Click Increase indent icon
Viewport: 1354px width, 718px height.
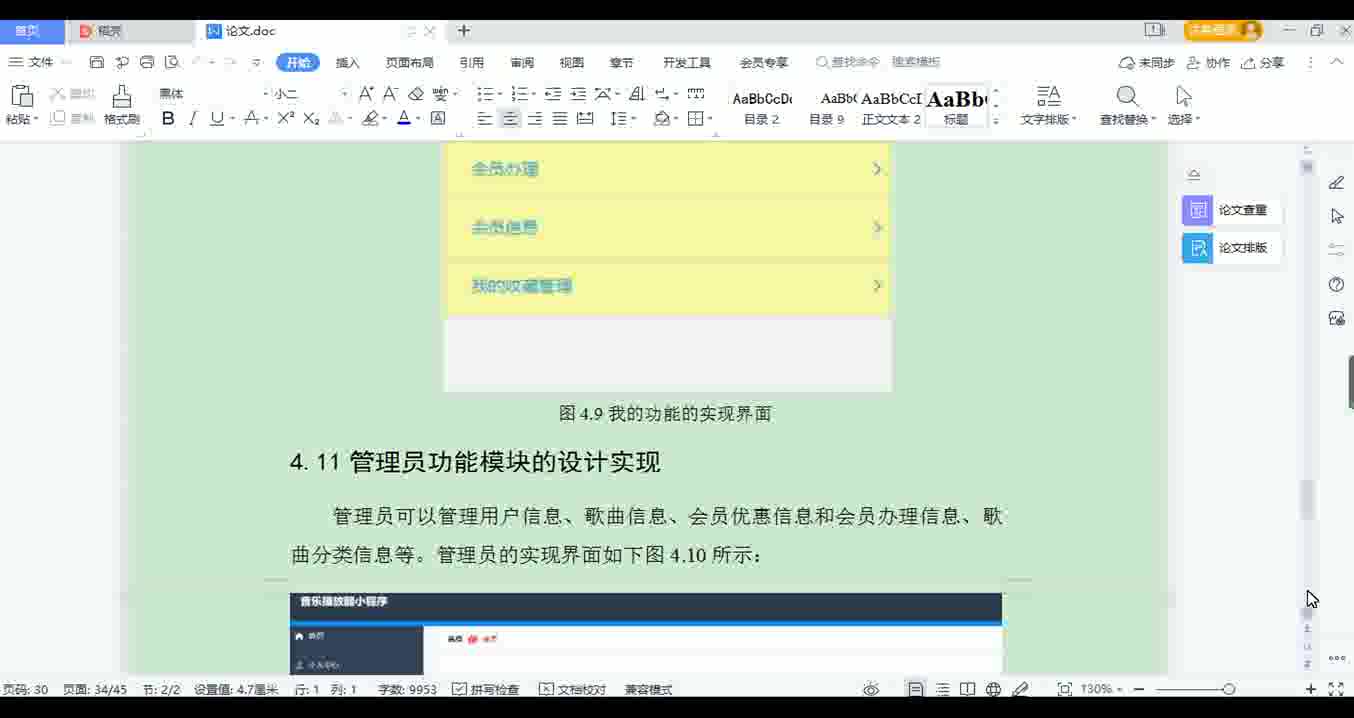point(578,94)
